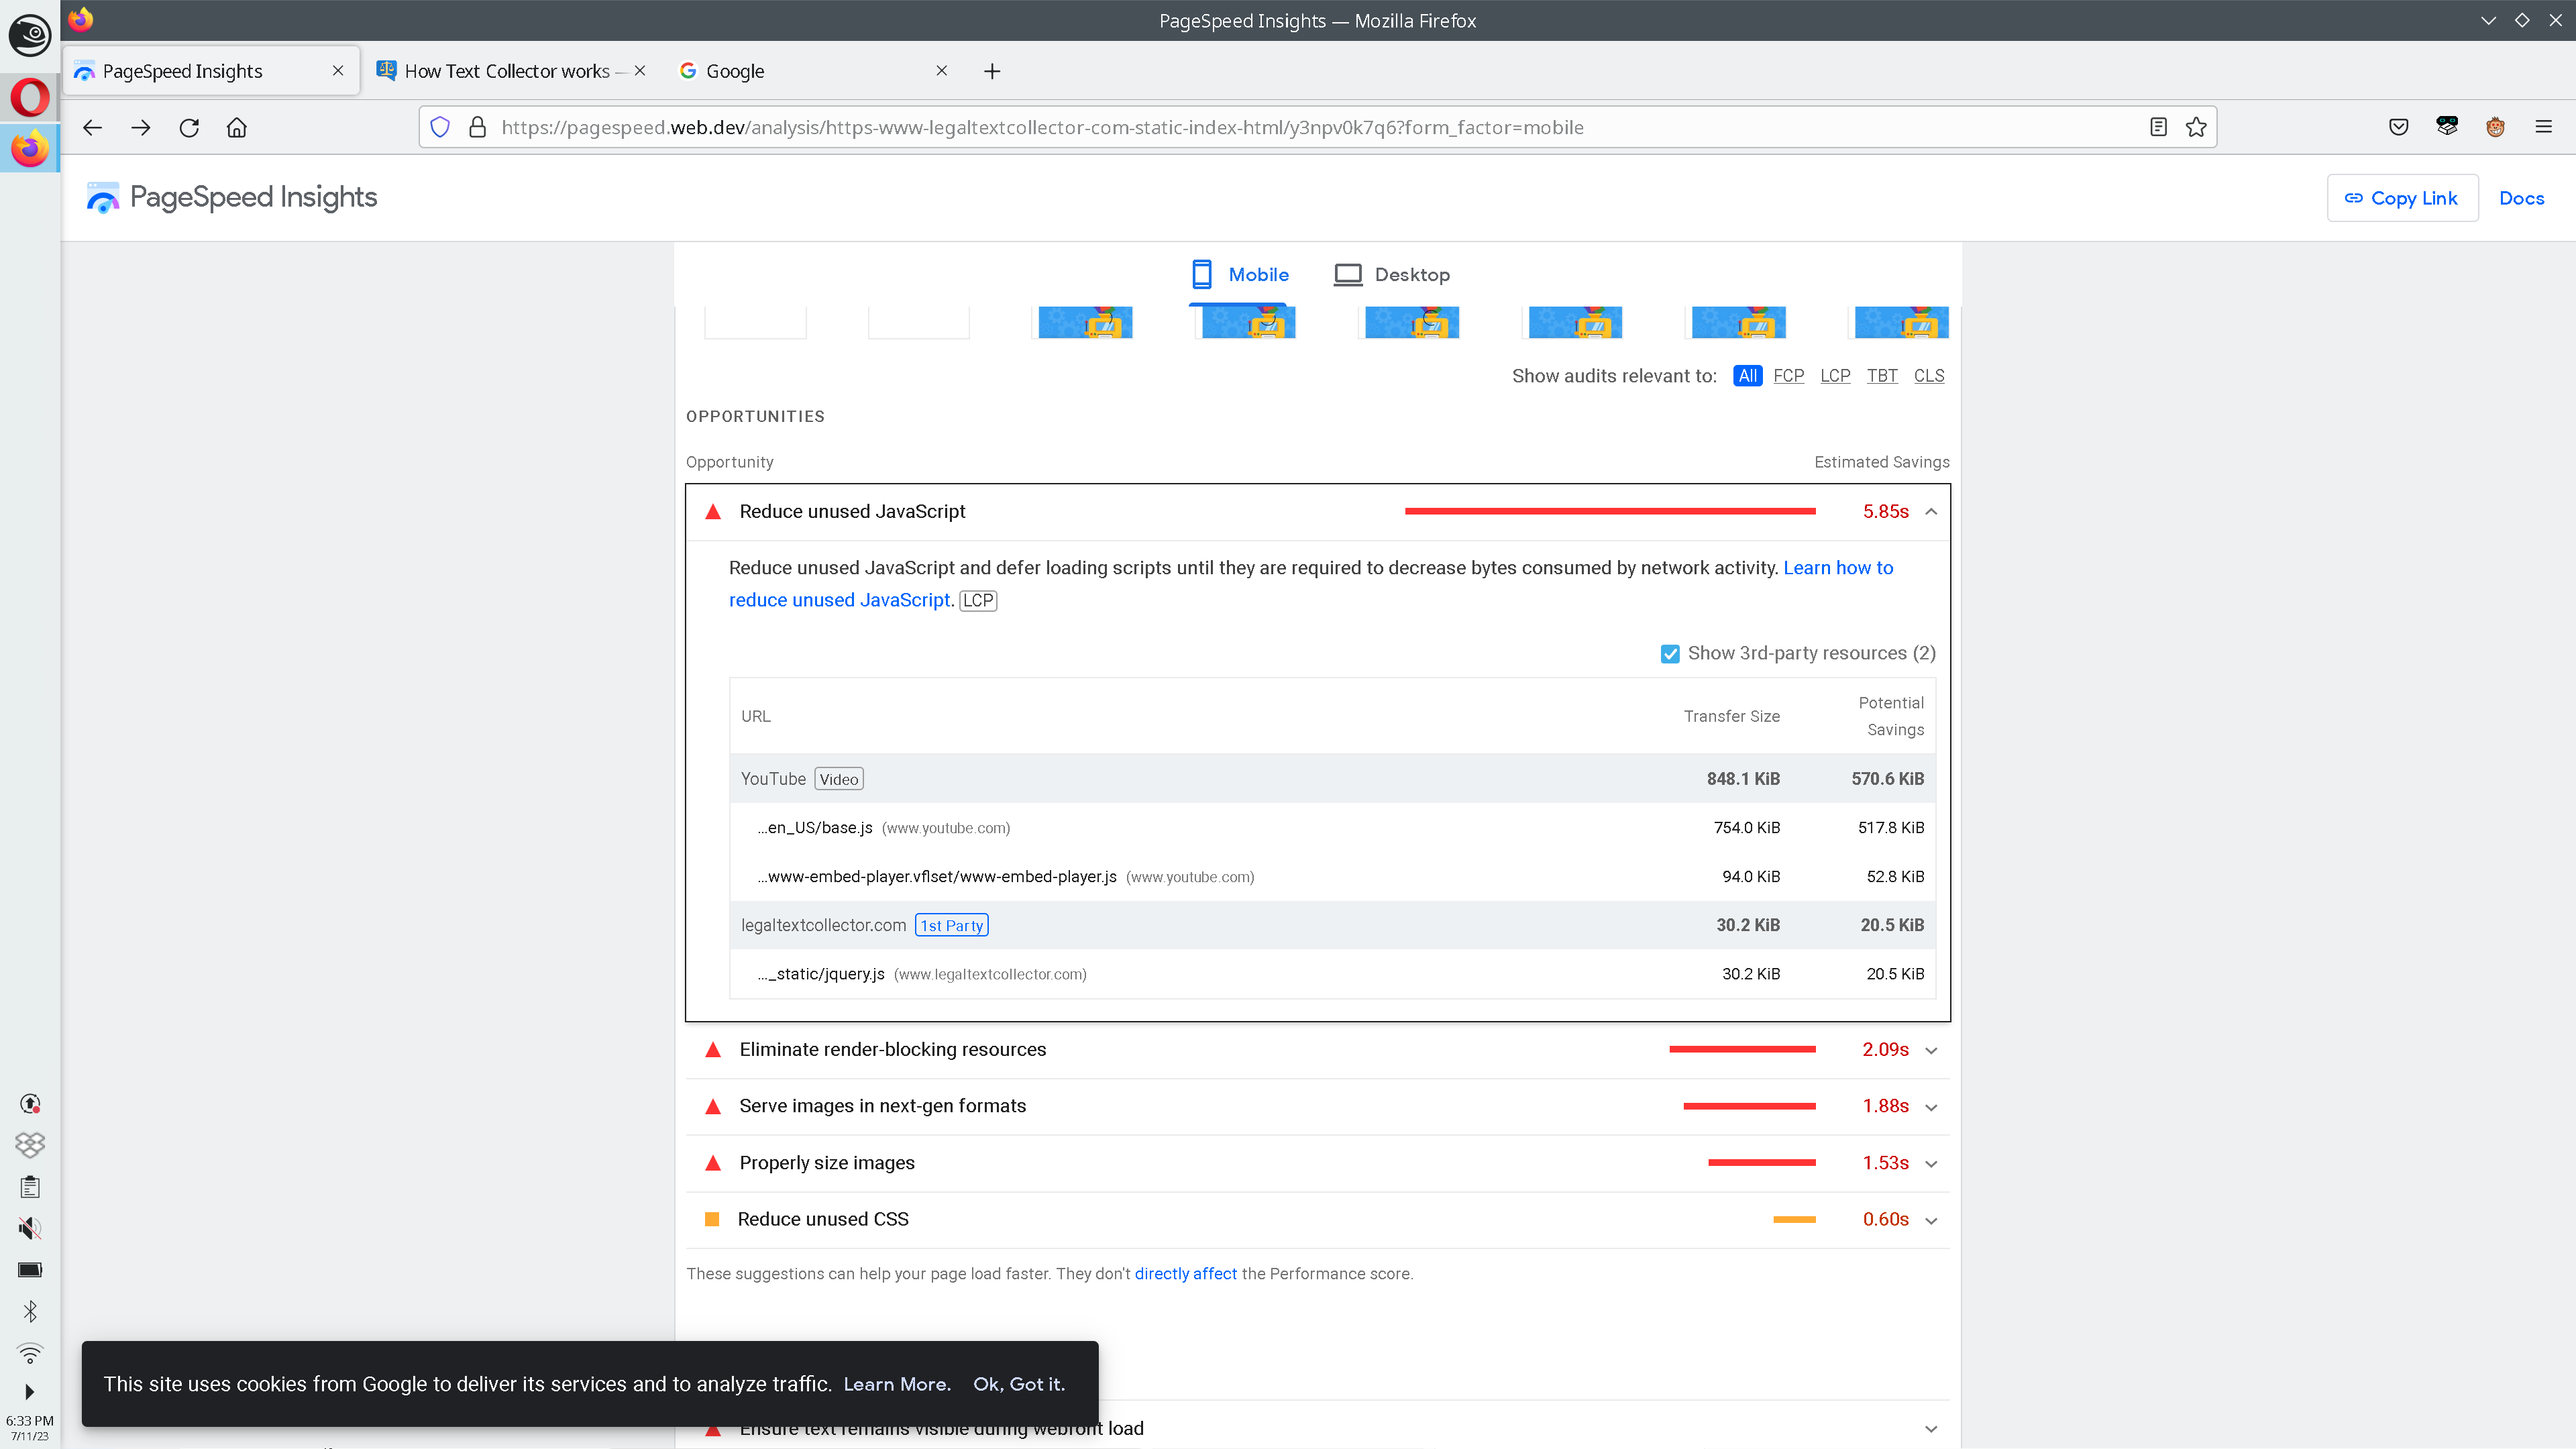Screen dimensions: 2576x1449
Task: Switch to the Desktop report tab
Action: point(1391,274)
